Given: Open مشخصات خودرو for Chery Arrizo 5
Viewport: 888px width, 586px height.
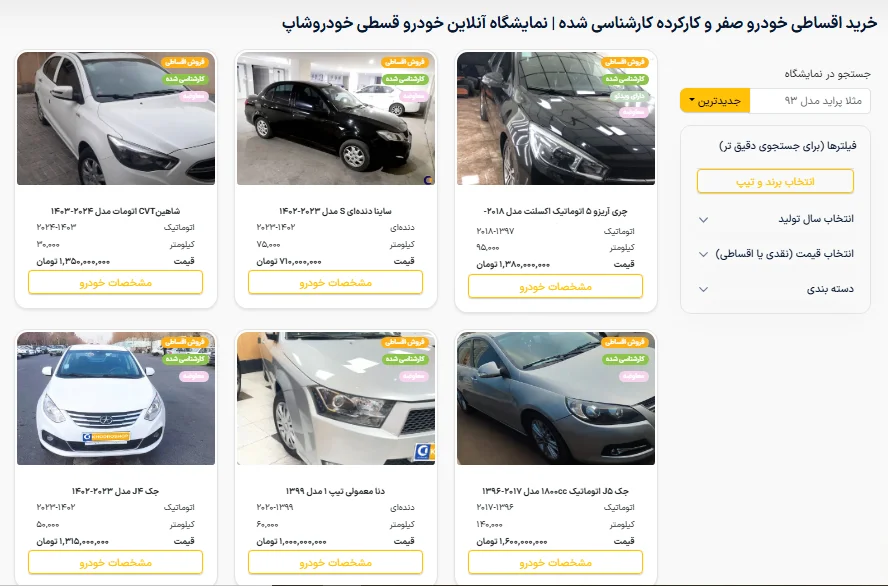Looking at the screenshot, I should click(555, 286).
